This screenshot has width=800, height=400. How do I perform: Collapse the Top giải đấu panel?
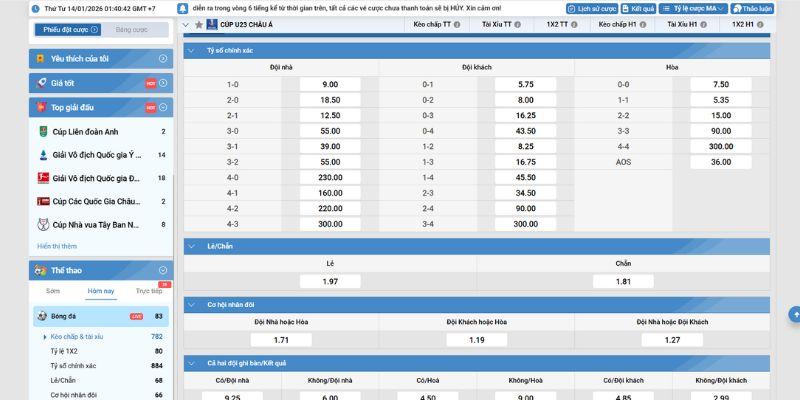click(163, 108)
